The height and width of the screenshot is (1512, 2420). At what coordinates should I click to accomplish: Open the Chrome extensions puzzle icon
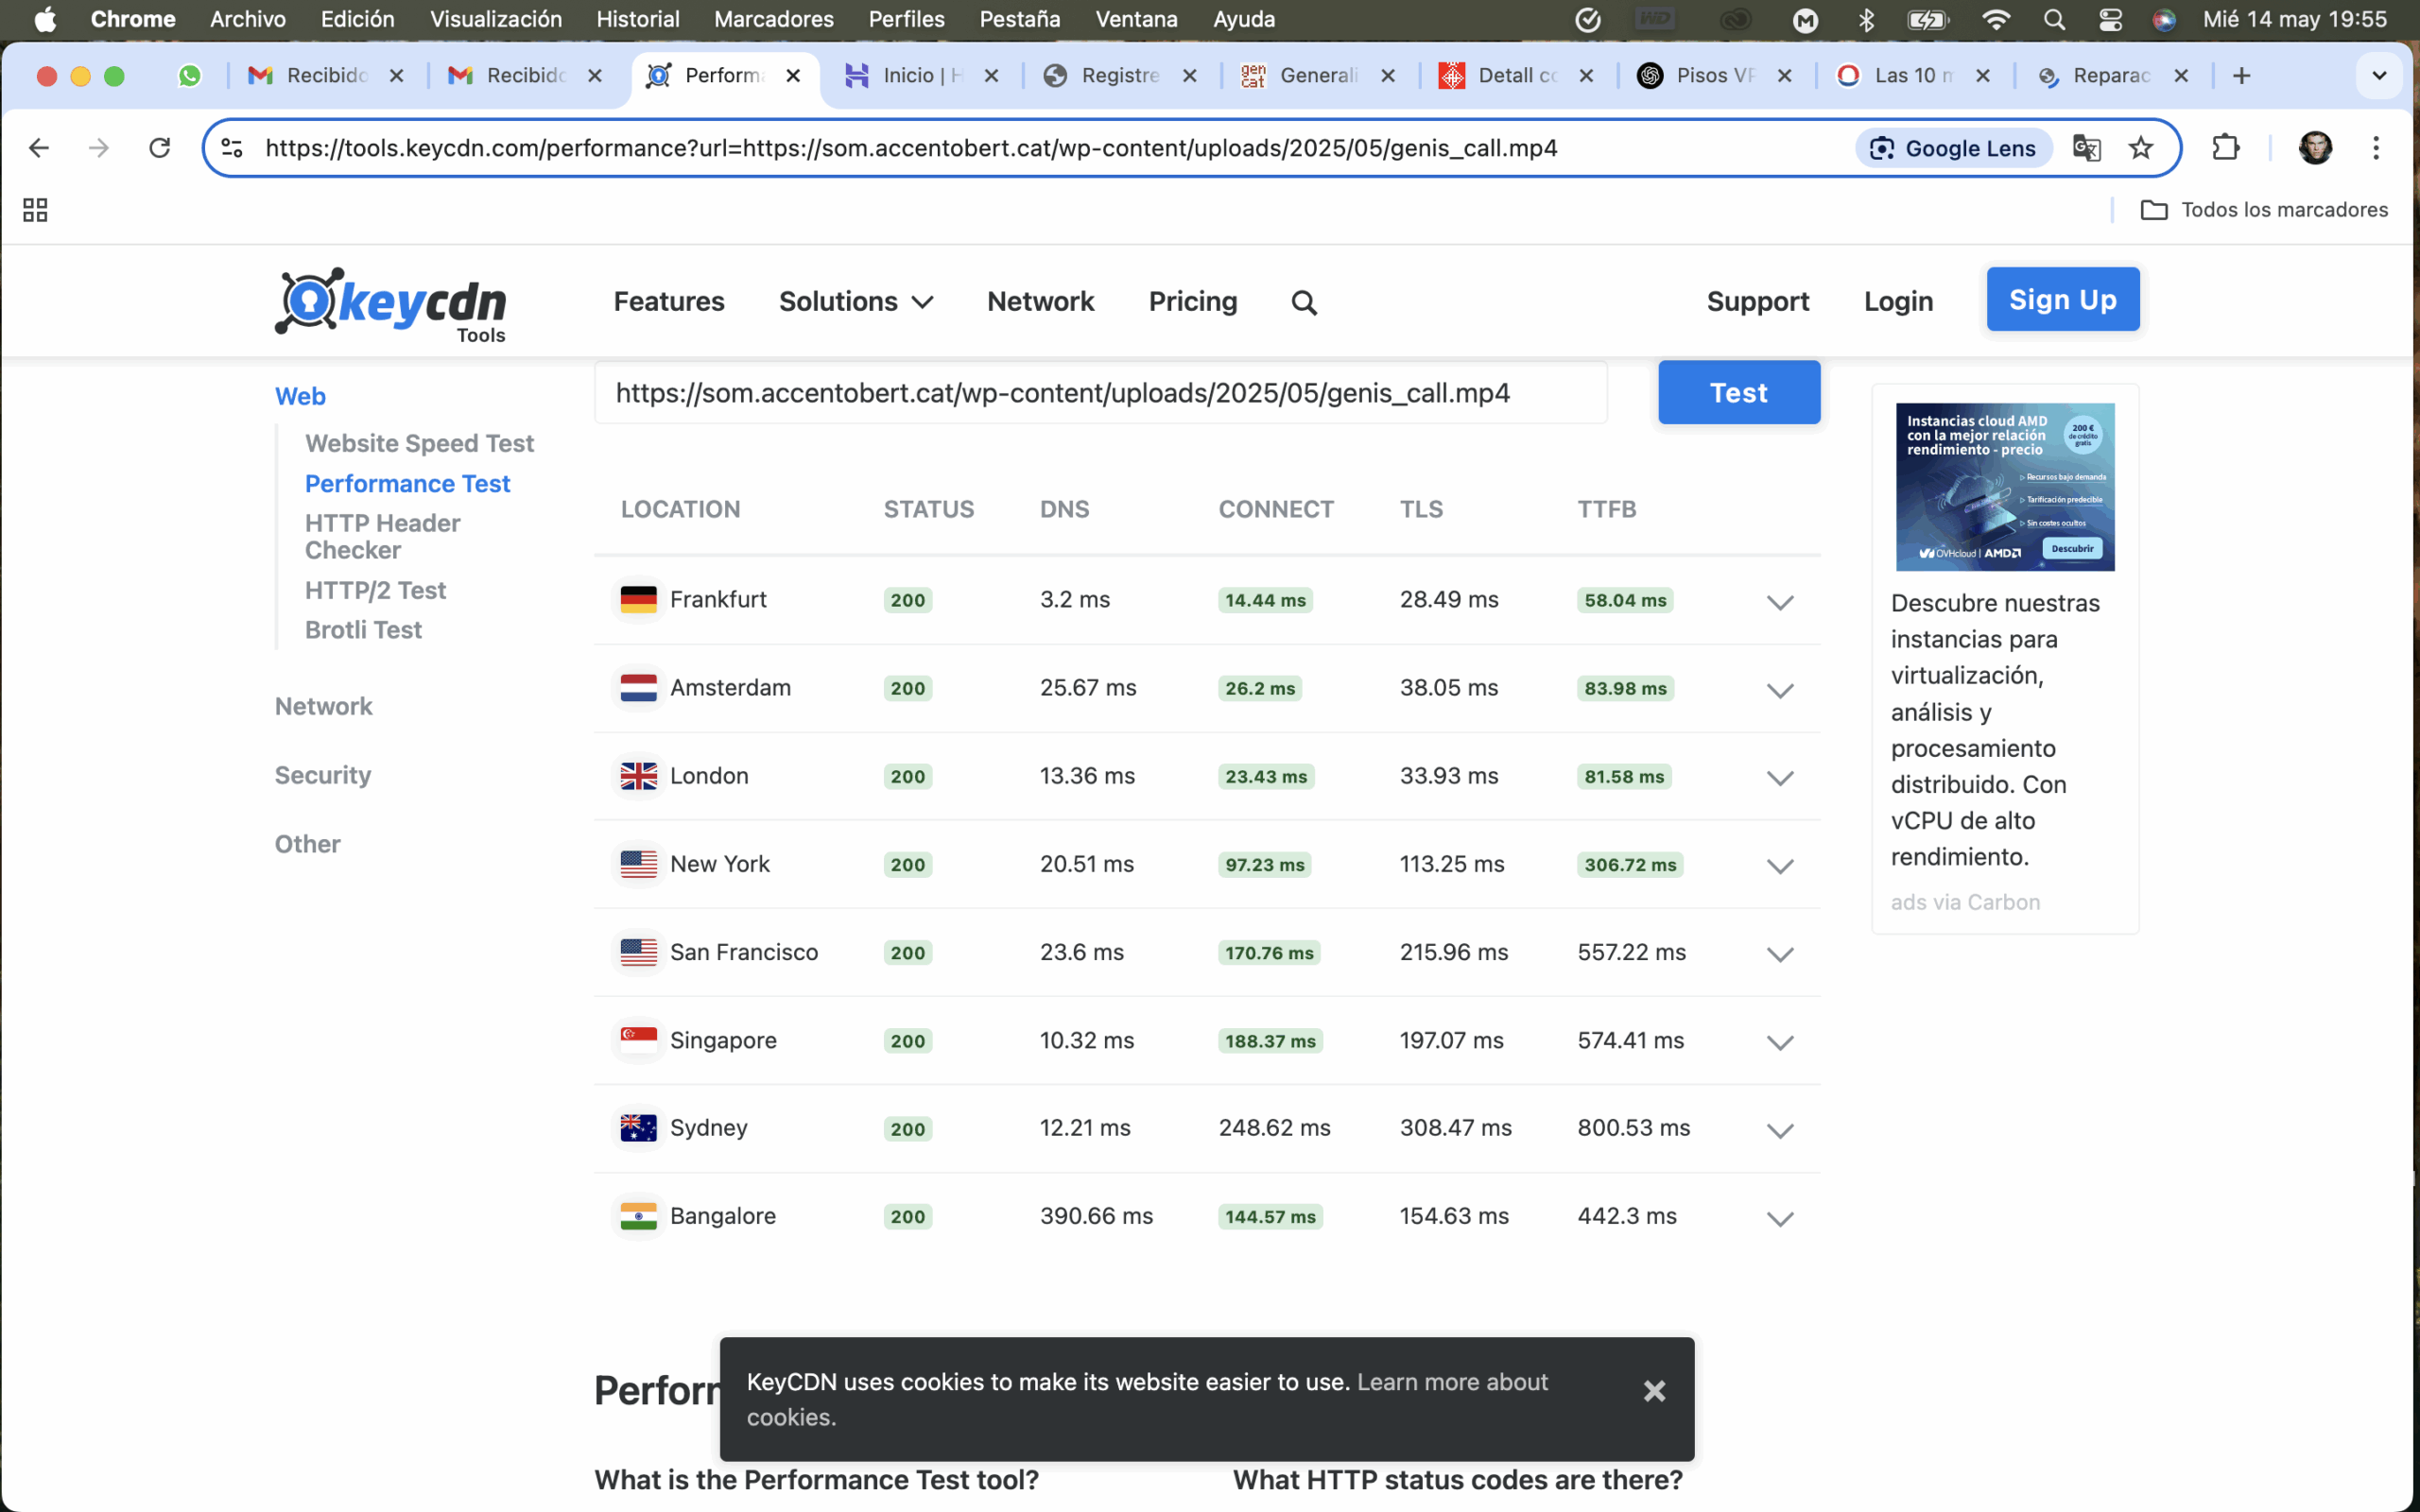point(2226,148)
